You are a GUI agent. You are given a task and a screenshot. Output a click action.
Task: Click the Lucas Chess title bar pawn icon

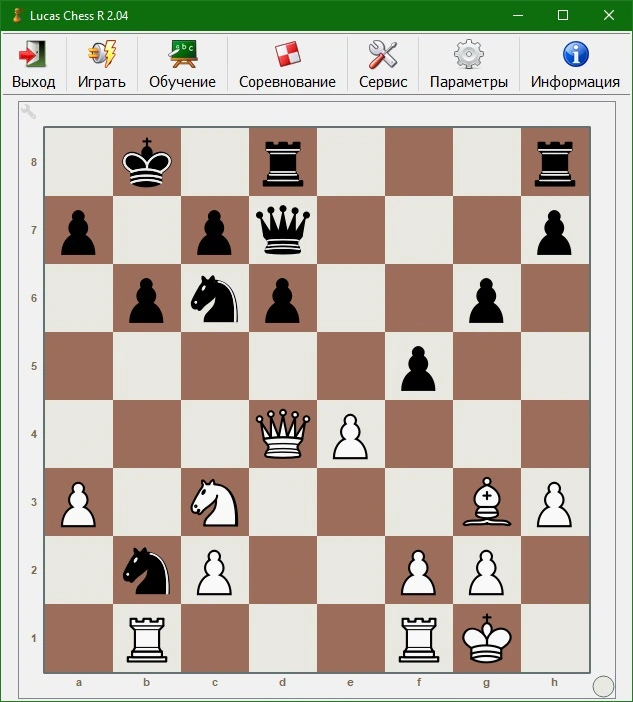(17, 15)
